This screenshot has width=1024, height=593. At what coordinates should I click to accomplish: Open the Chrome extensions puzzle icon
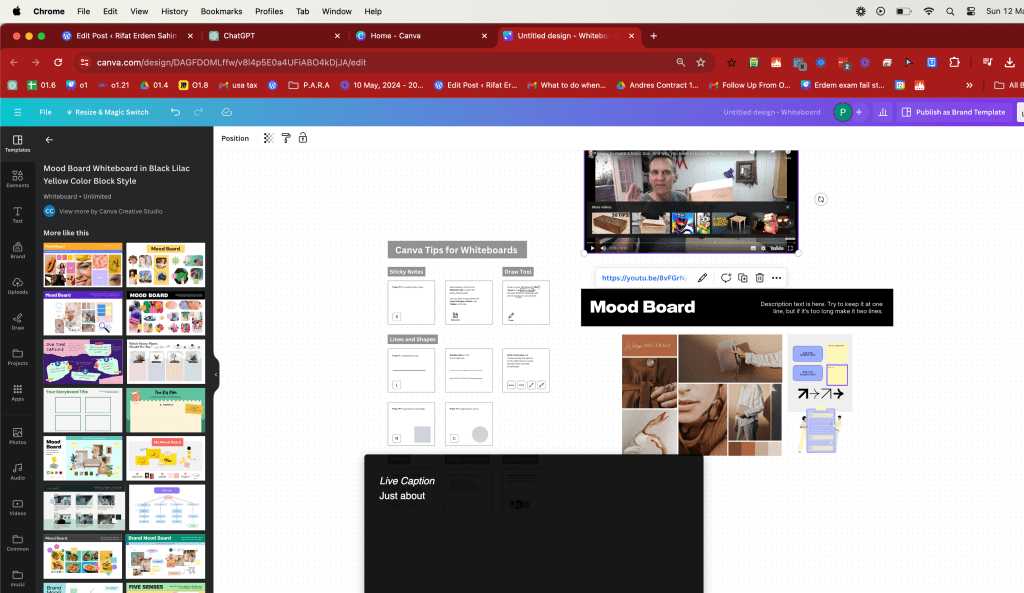pyautogui.click(x=954, y=63)
